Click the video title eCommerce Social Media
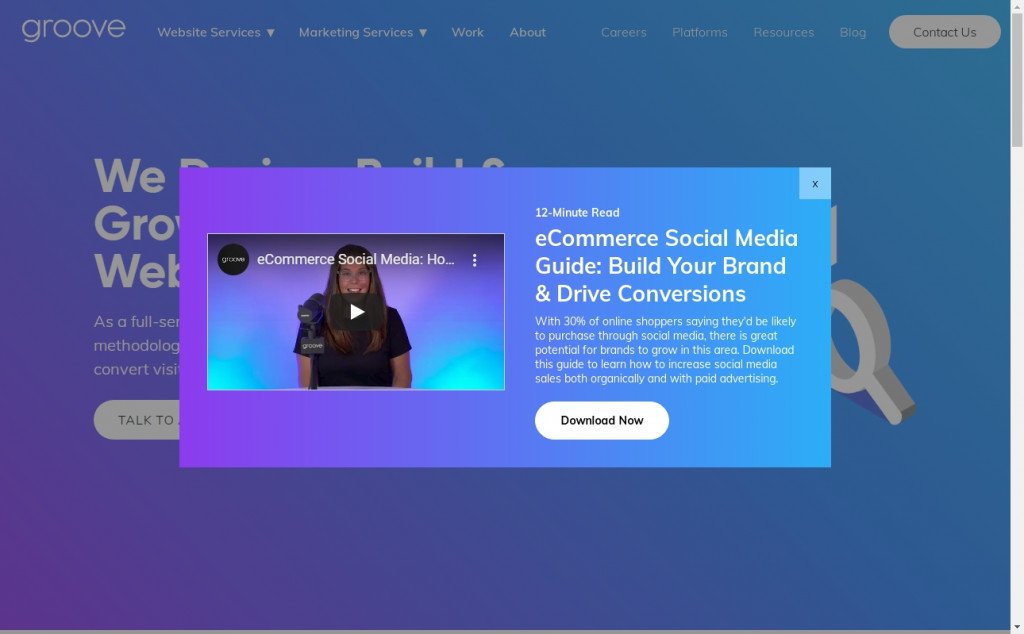The height and width of the screenshot is (634, 1024). click(x=355, y=259)
